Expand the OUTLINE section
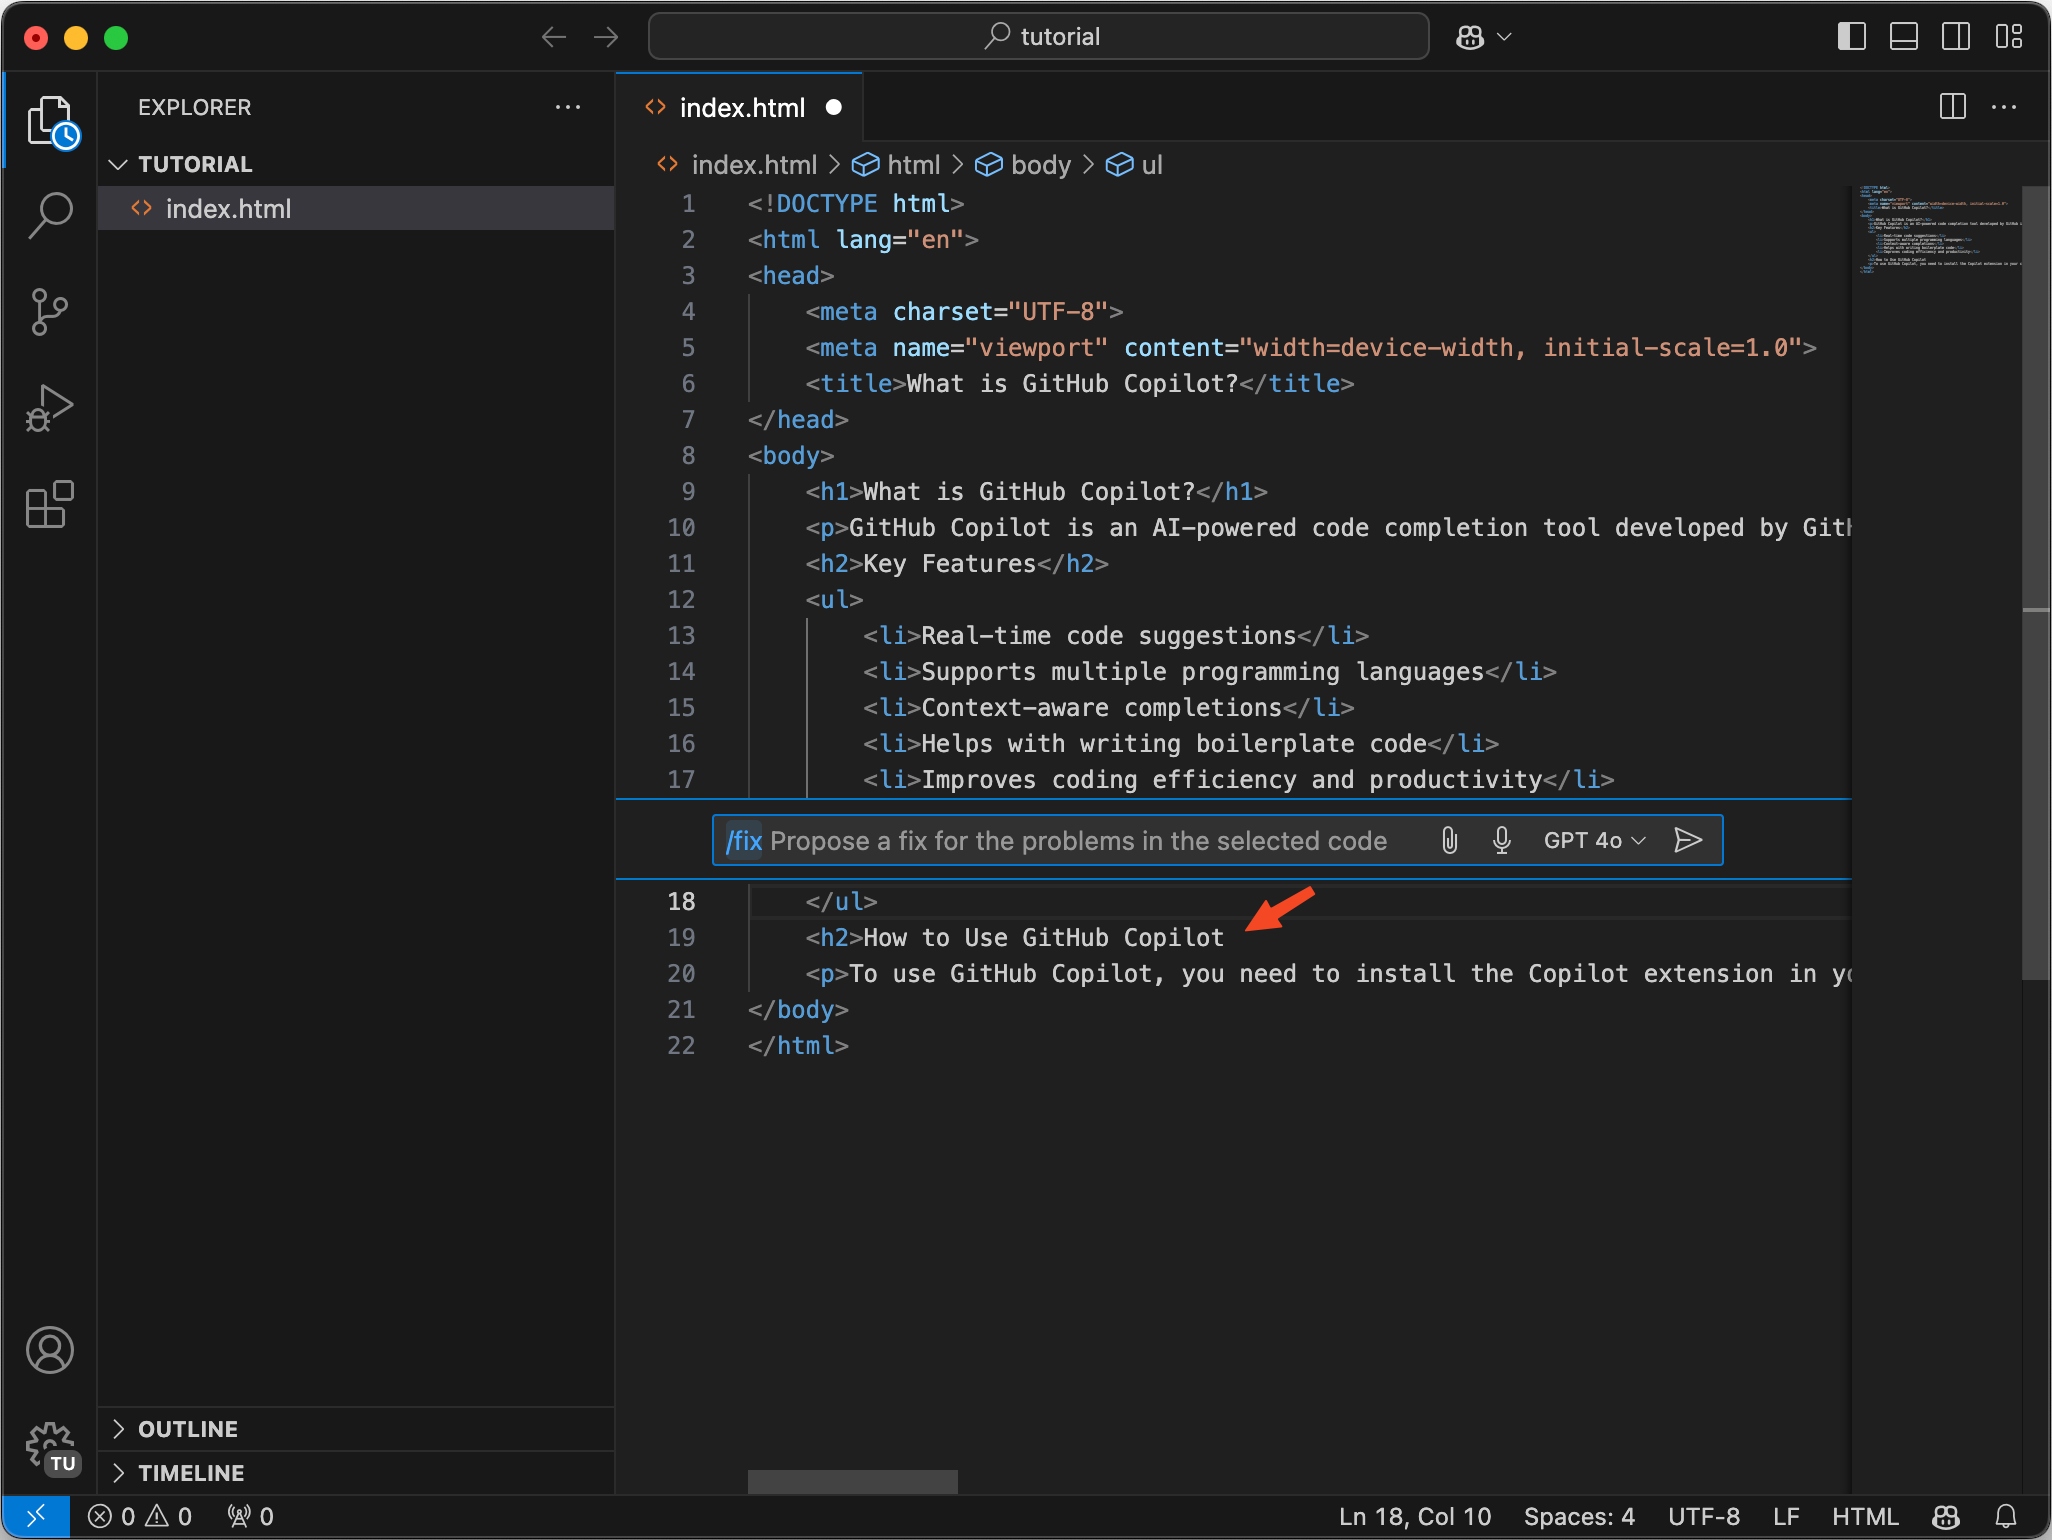2052x1540 pixels. pos(188,1429)
